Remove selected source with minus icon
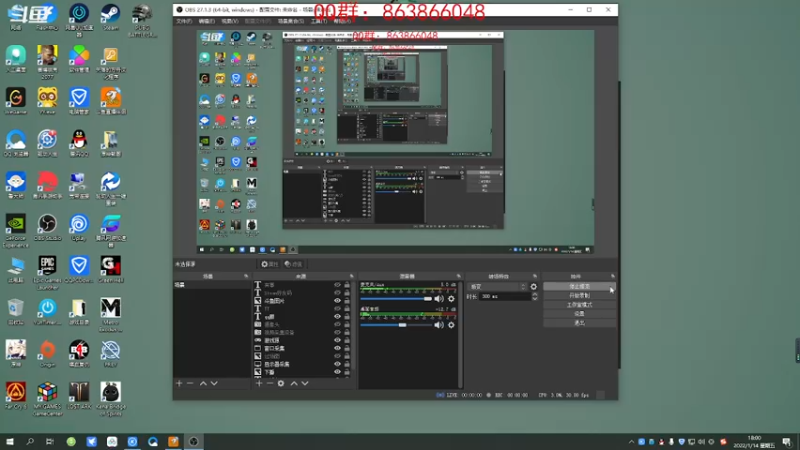 (269, 383)
